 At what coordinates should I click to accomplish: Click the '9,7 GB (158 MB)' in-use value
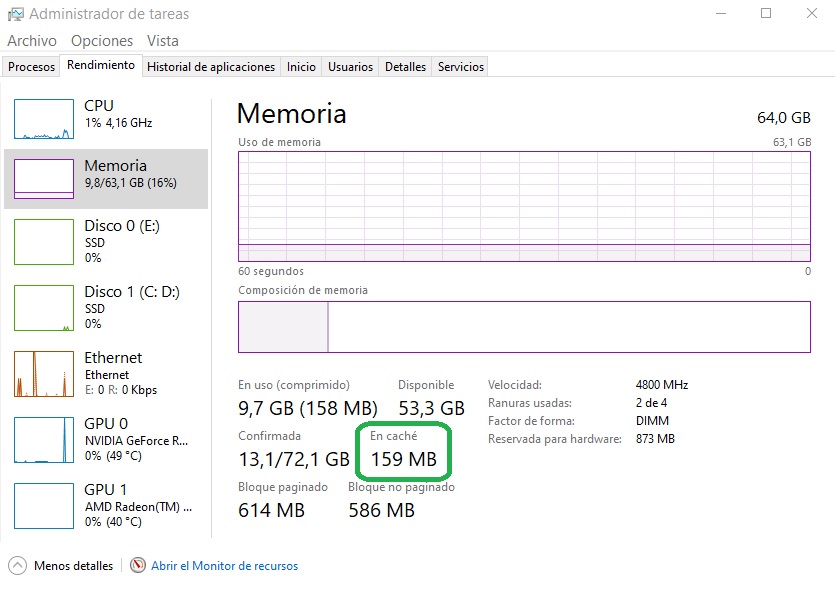click(x=308, y=408)
